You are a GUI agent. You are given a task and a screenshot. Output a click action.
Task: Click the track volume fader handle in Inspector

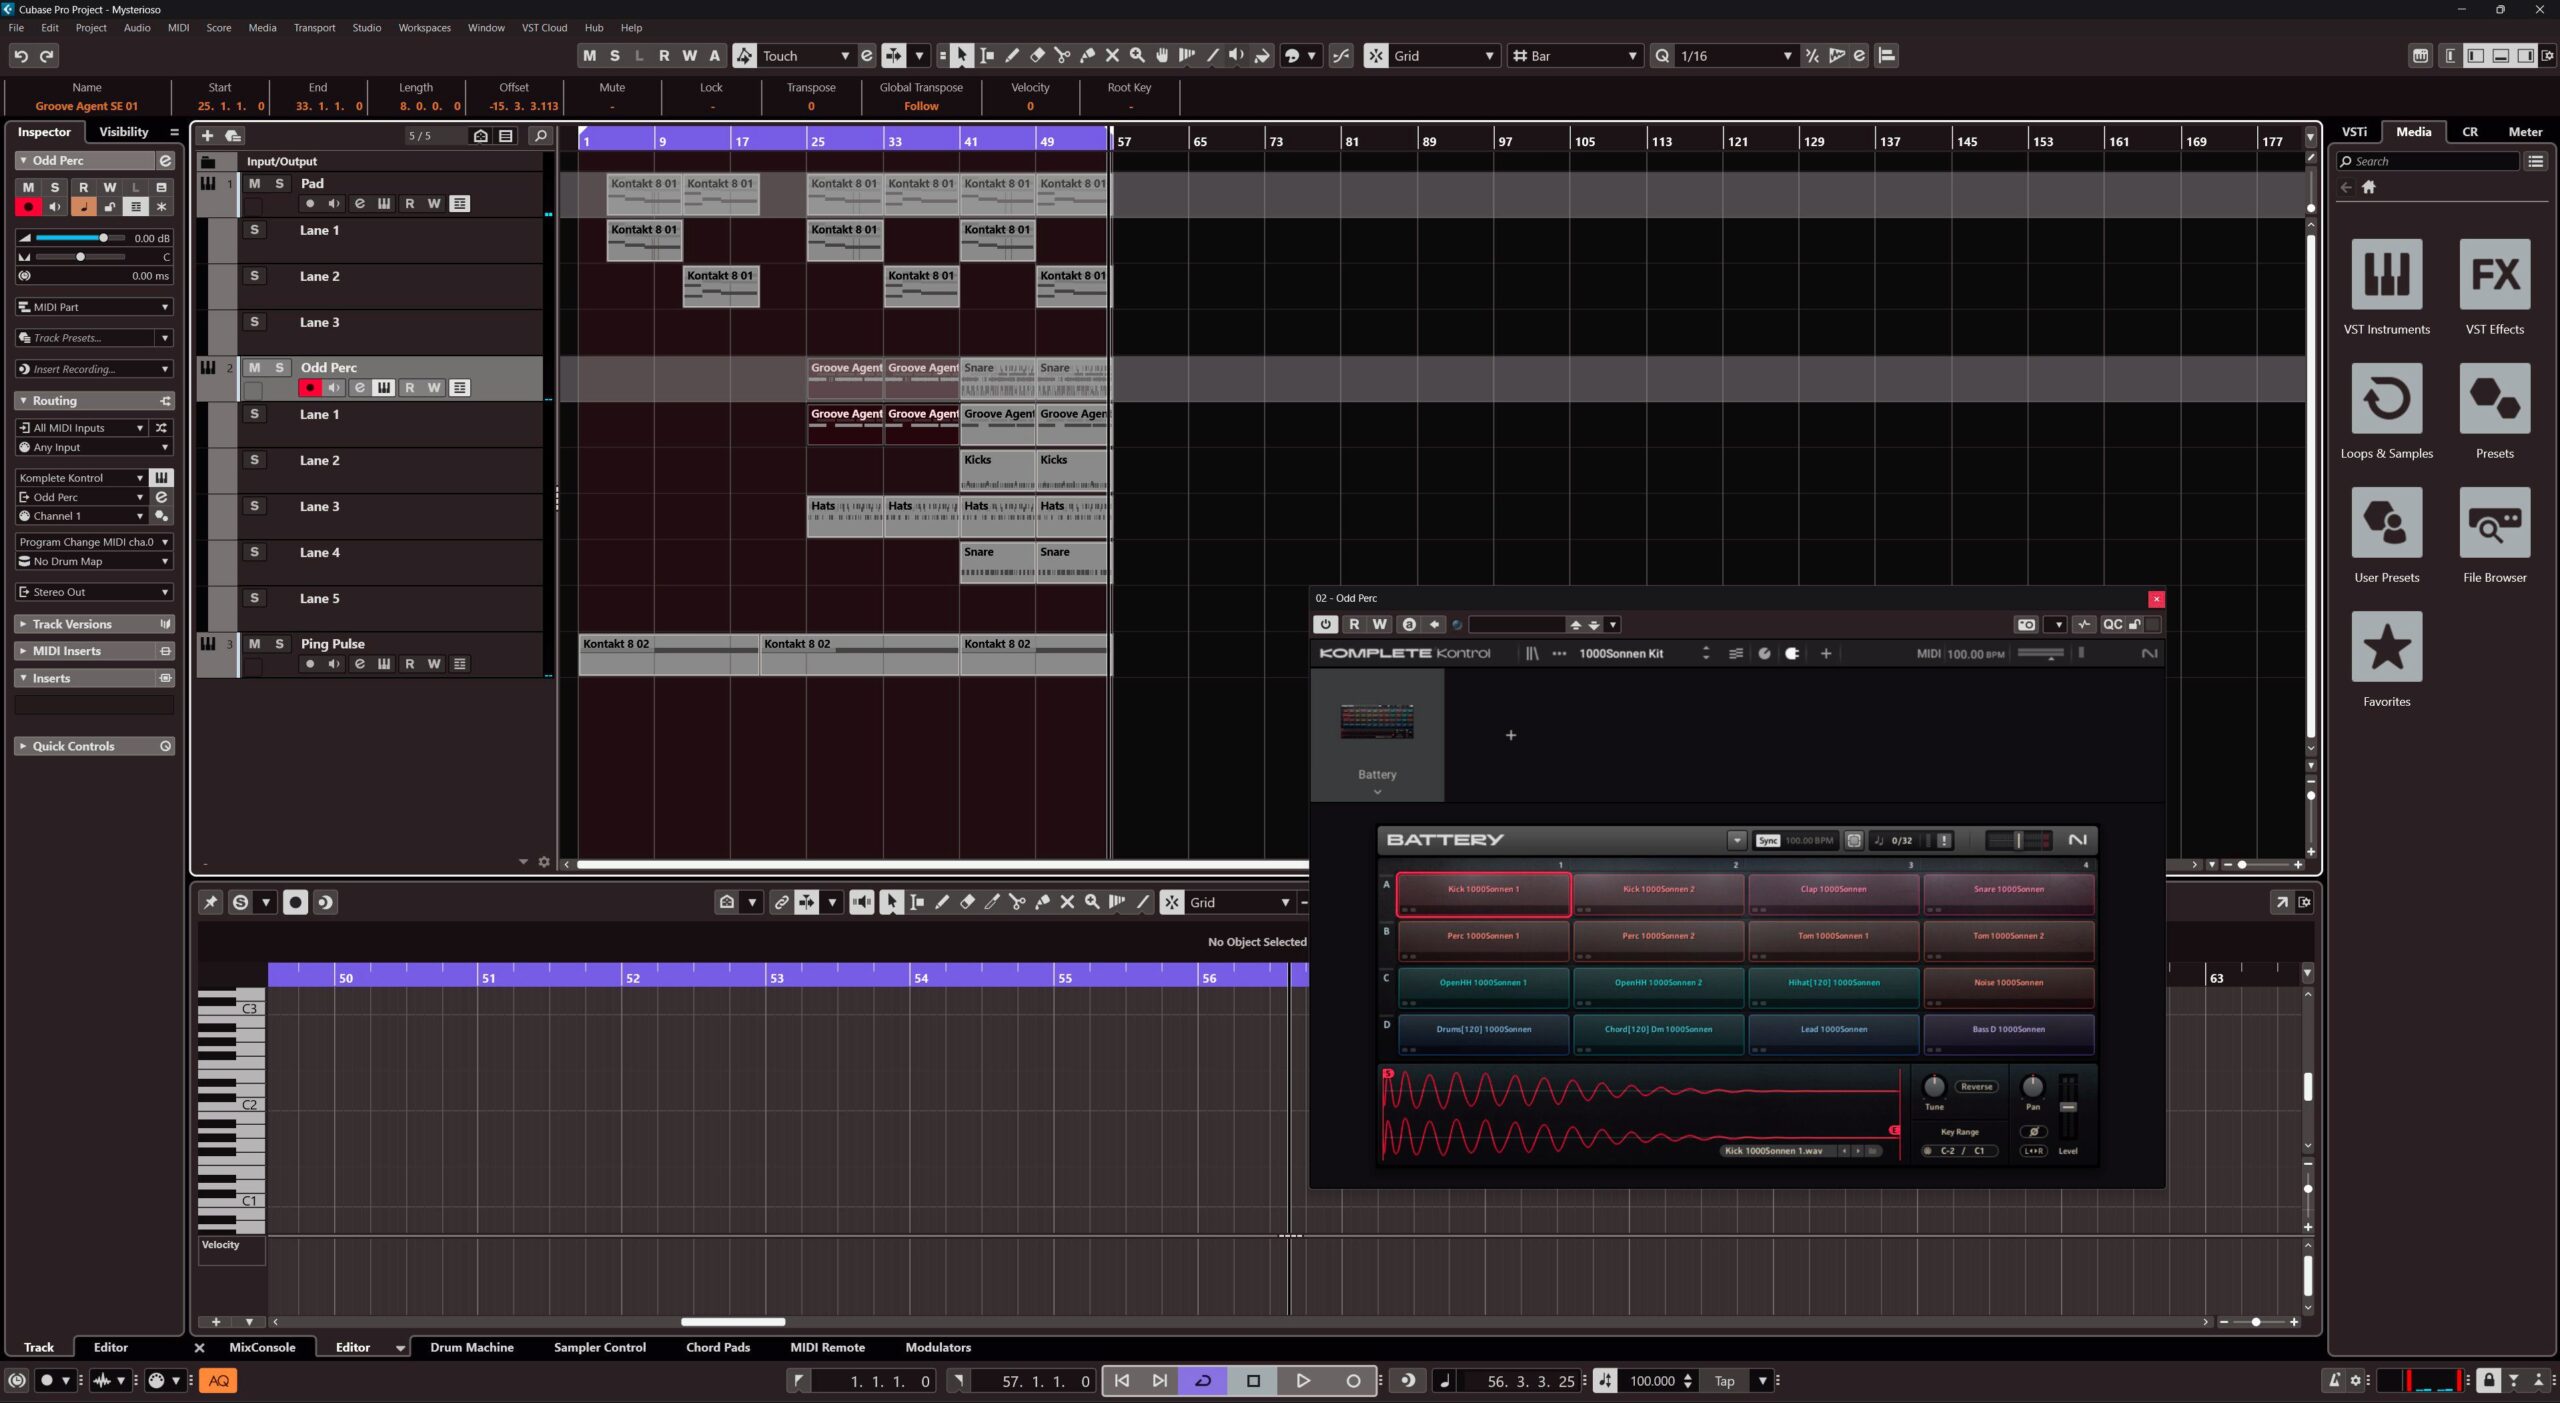click(x=103, y=238)
